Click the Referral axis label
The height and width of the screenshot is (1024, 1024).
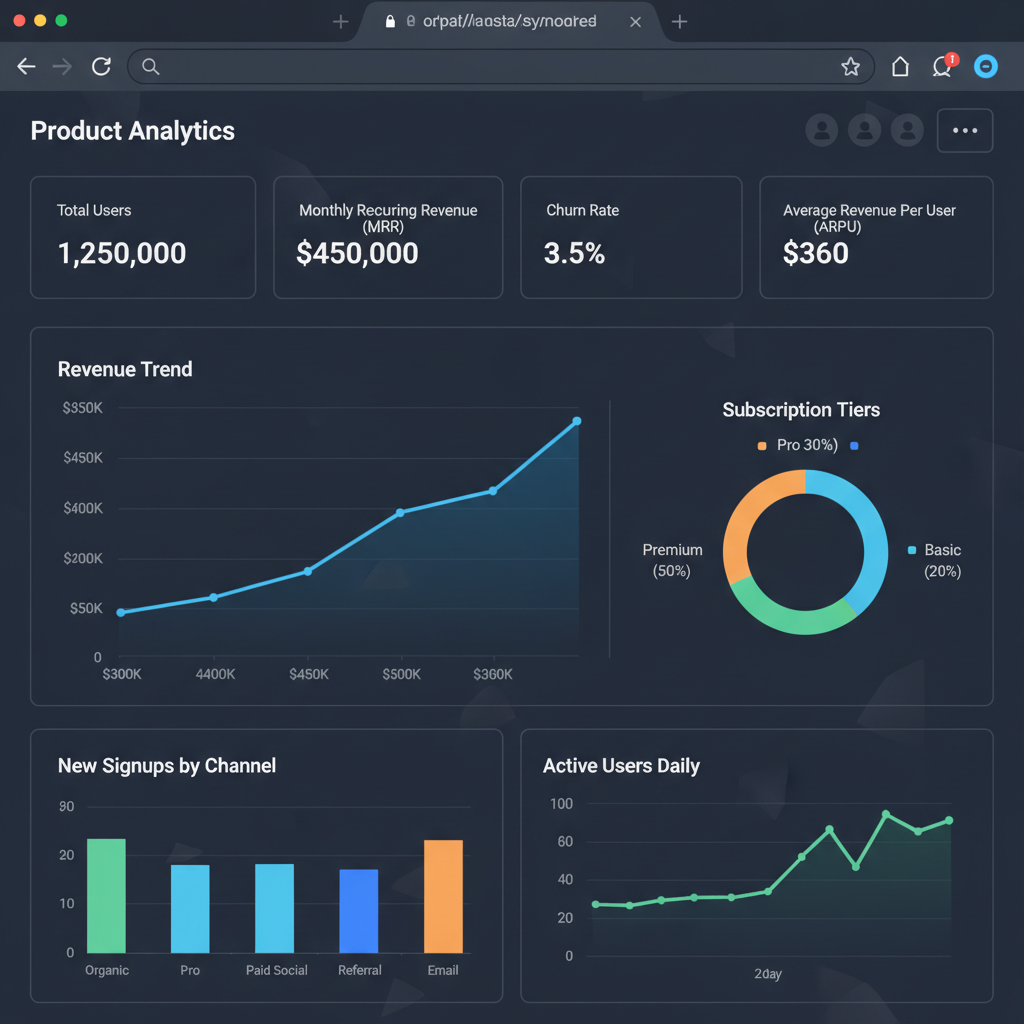tap(360, 970)
